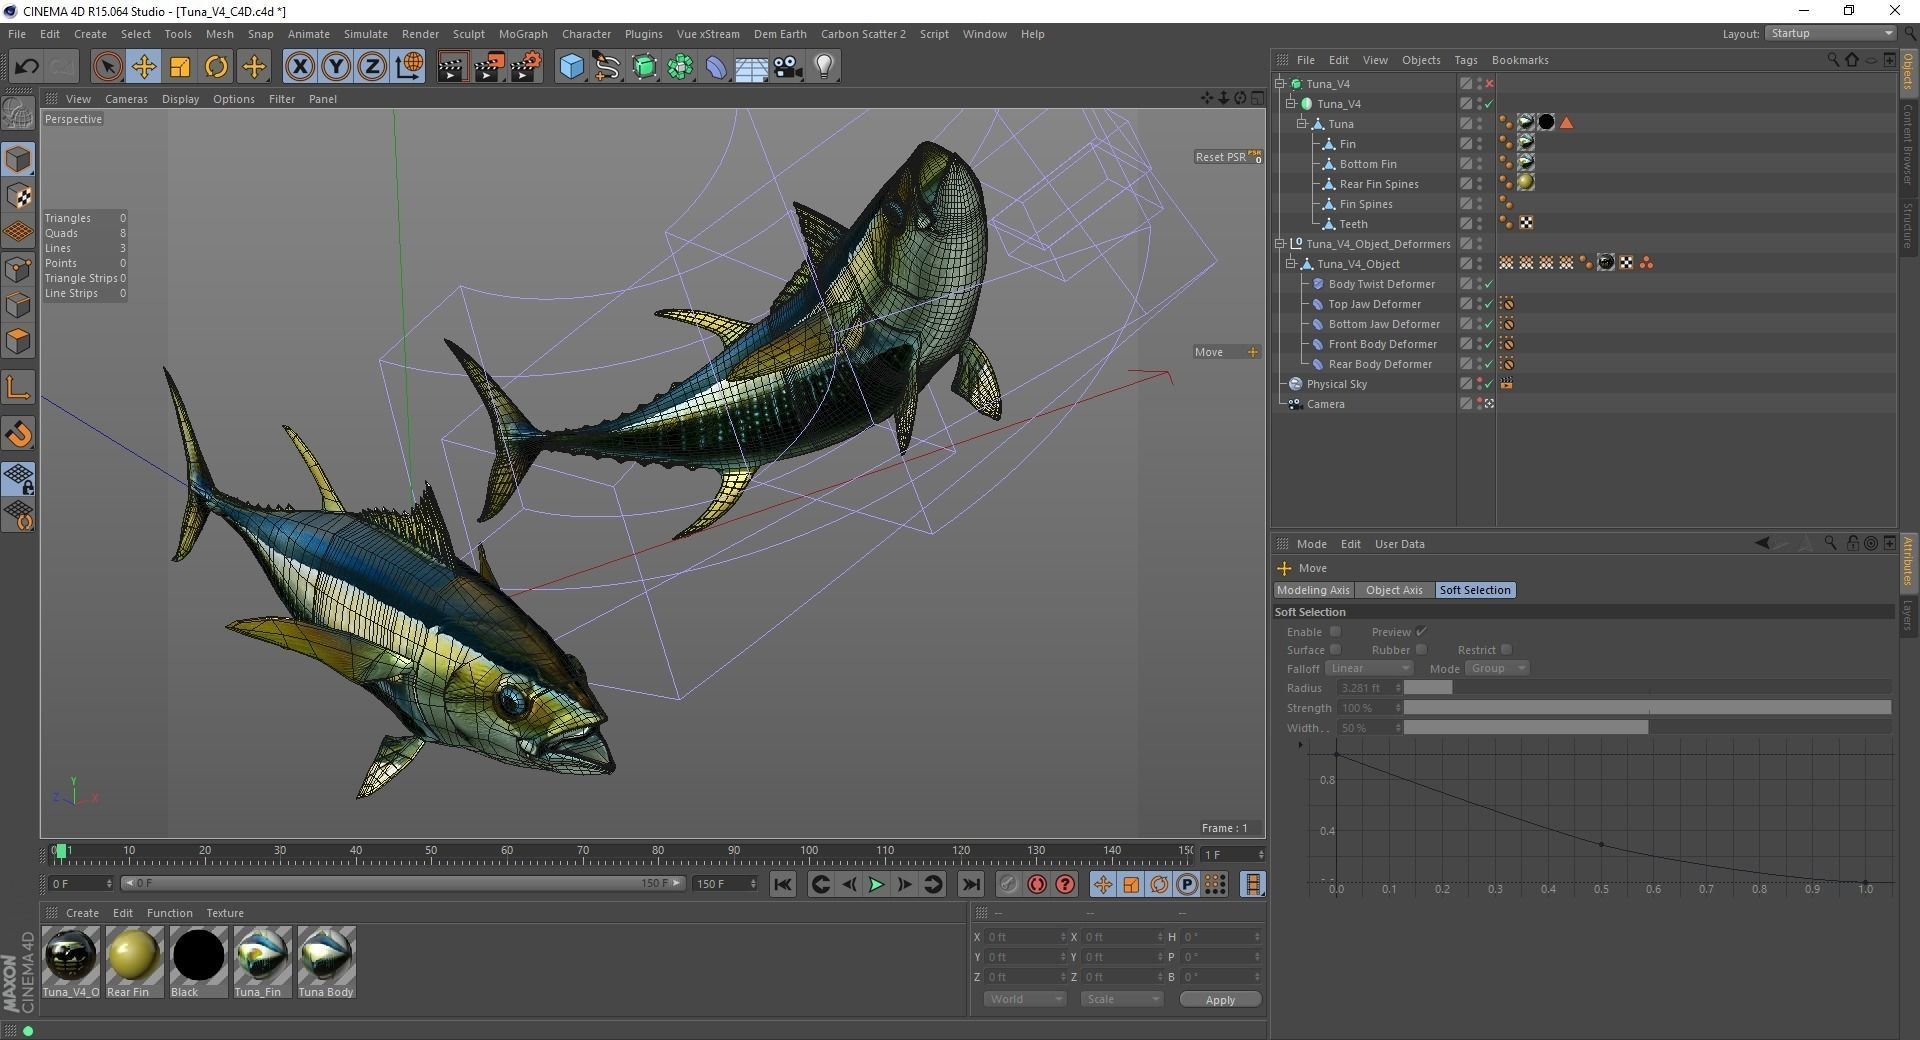Click the Apply coordinates button
Image resolution: width=1920 pixels, height=1040 pixels.
(x=1220, y=1000)
